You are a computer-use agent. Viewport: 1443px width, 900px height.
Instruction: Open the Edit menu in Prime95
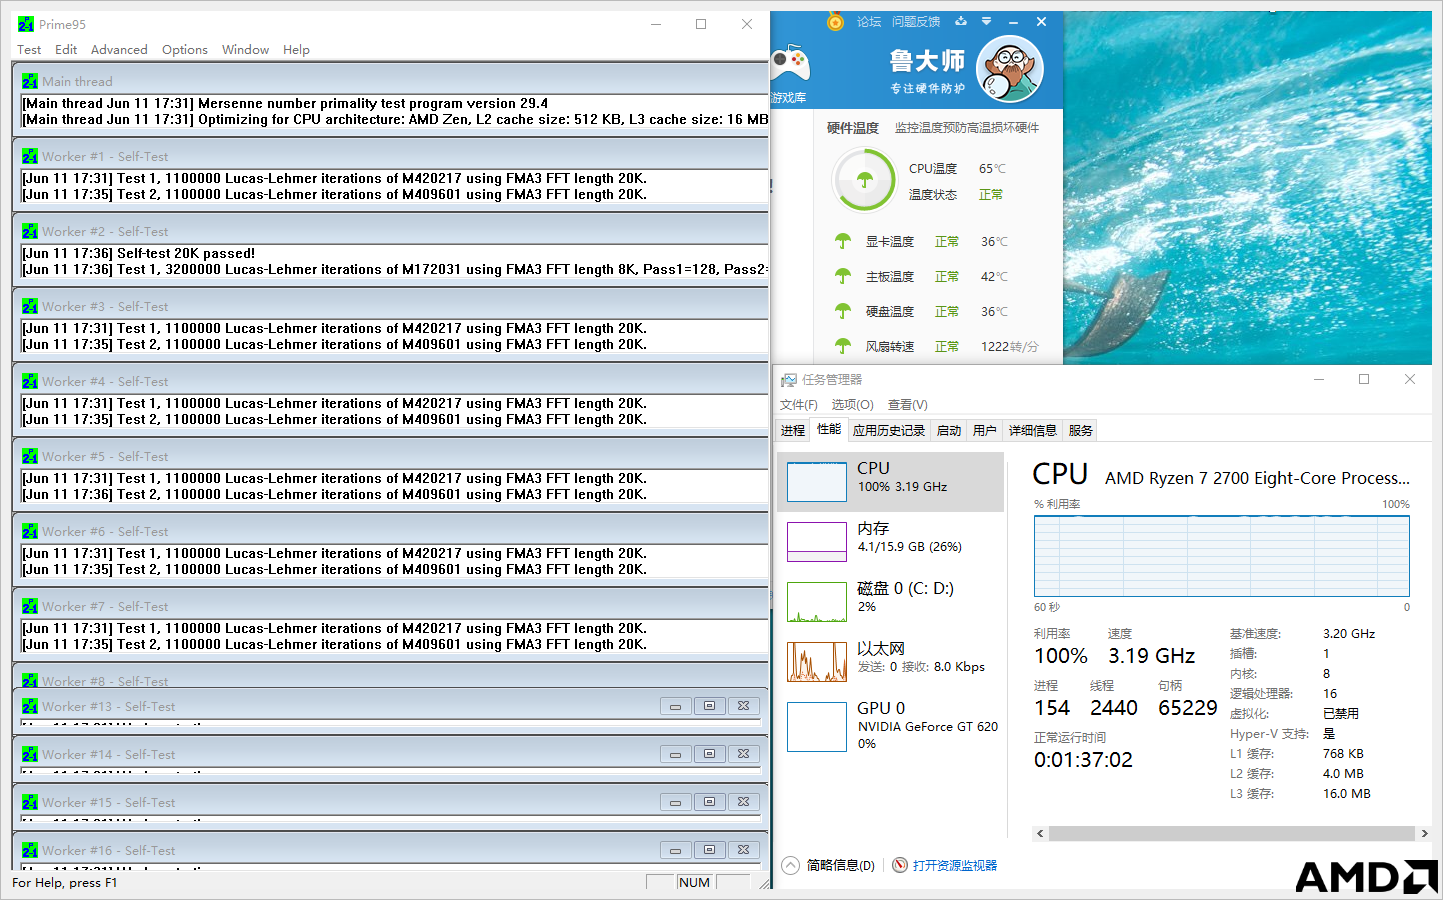click(x=66, y=49)
